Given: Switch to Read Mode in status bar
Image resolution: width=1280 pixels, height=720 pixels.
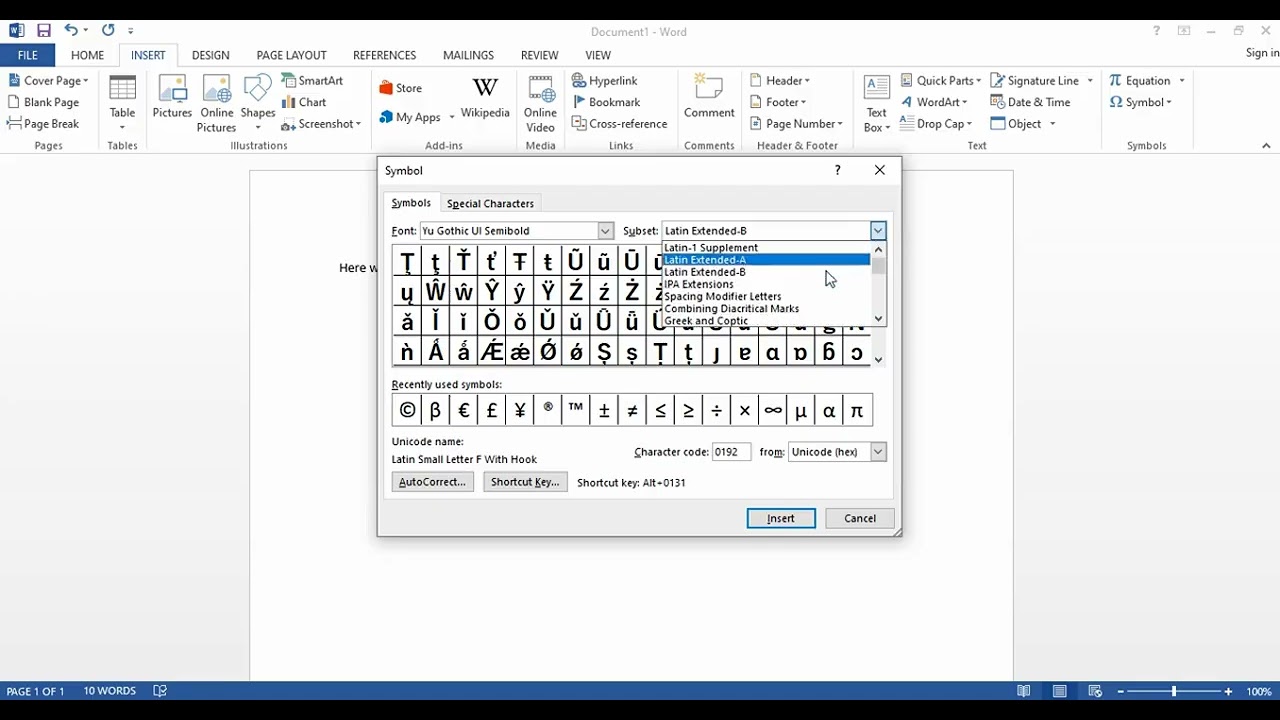Looking at the screenshot, I should 1024,691.
